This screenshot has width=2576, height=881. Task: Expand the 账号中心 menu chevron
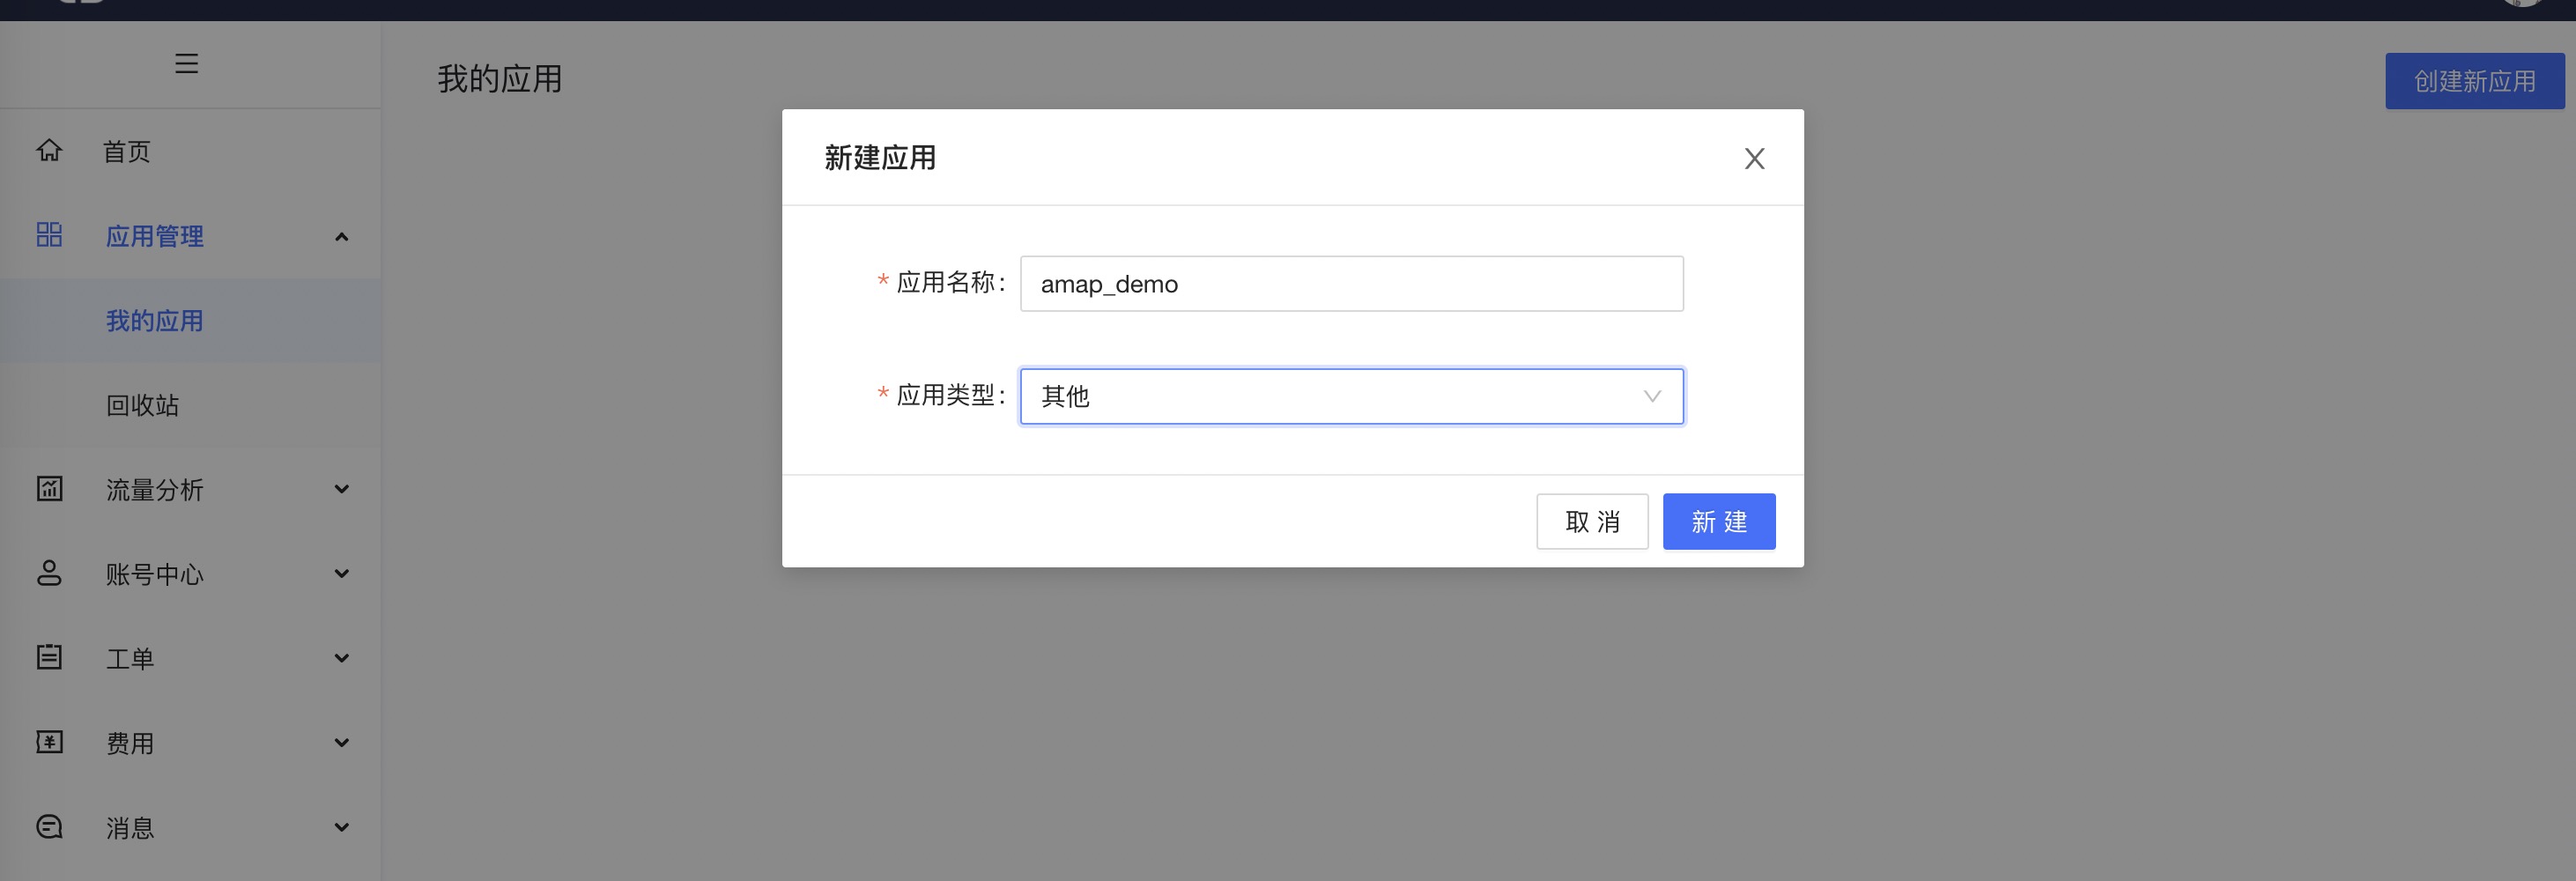click(341, 574)
